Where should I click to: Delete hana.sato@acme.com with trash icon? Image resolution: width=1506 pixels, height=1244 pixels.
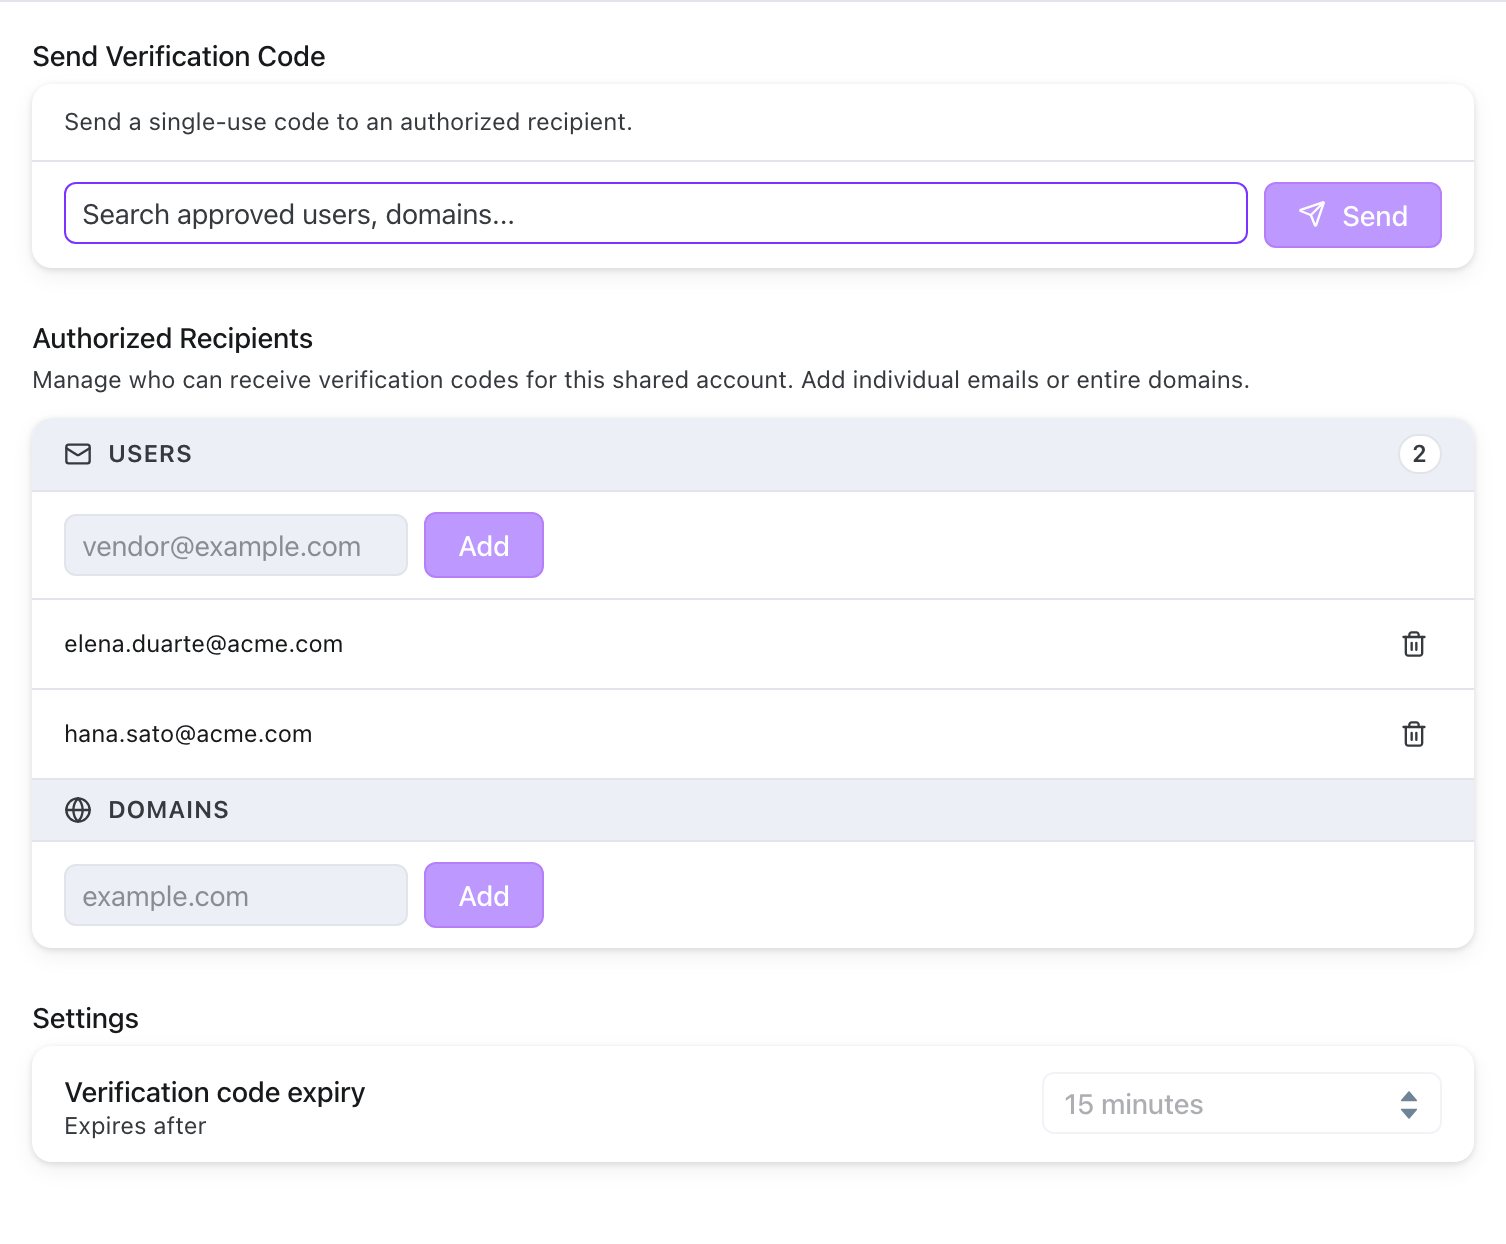tap(1414, 734)
